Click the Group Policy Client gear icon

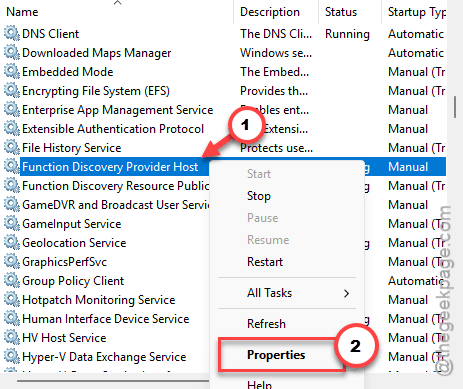[12, 281]
